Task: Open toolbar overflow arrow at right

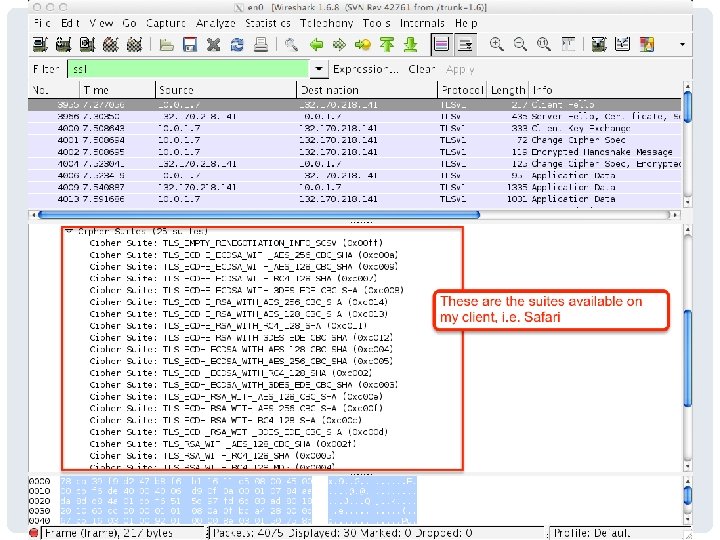Action: [682, 45]
